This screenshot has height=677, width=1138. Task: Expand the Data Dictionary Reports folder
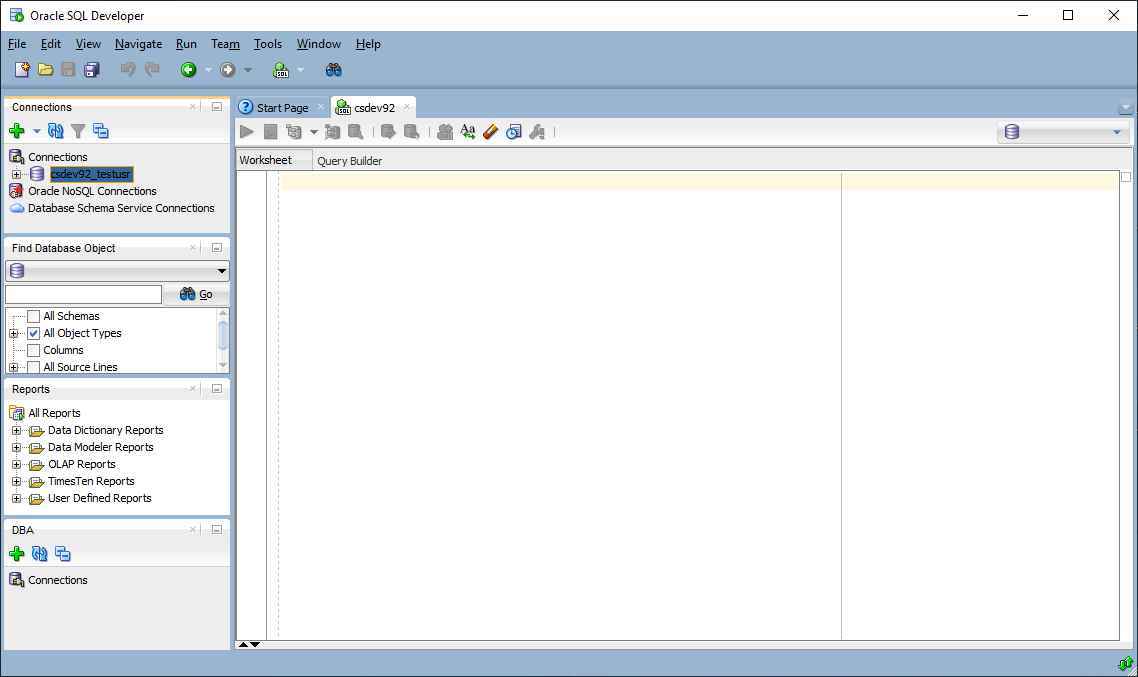point(16,430)
